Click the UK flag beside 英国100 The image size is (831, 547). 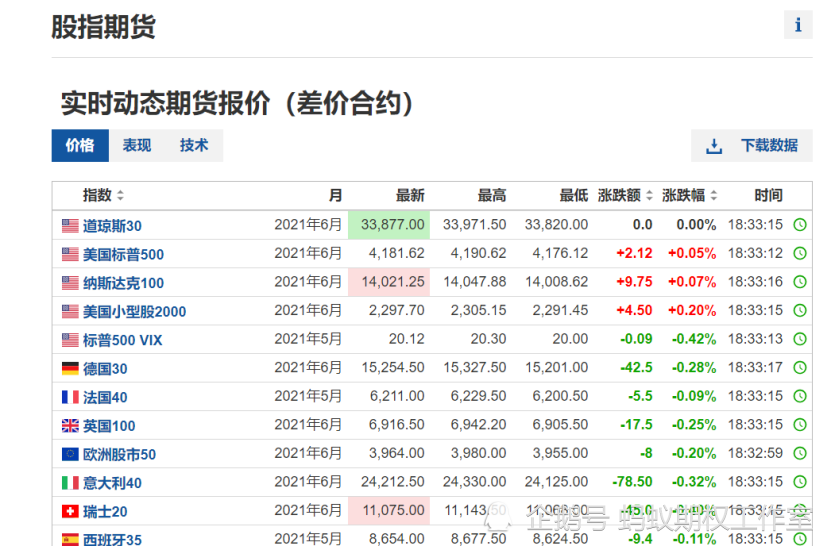point(70,426)
